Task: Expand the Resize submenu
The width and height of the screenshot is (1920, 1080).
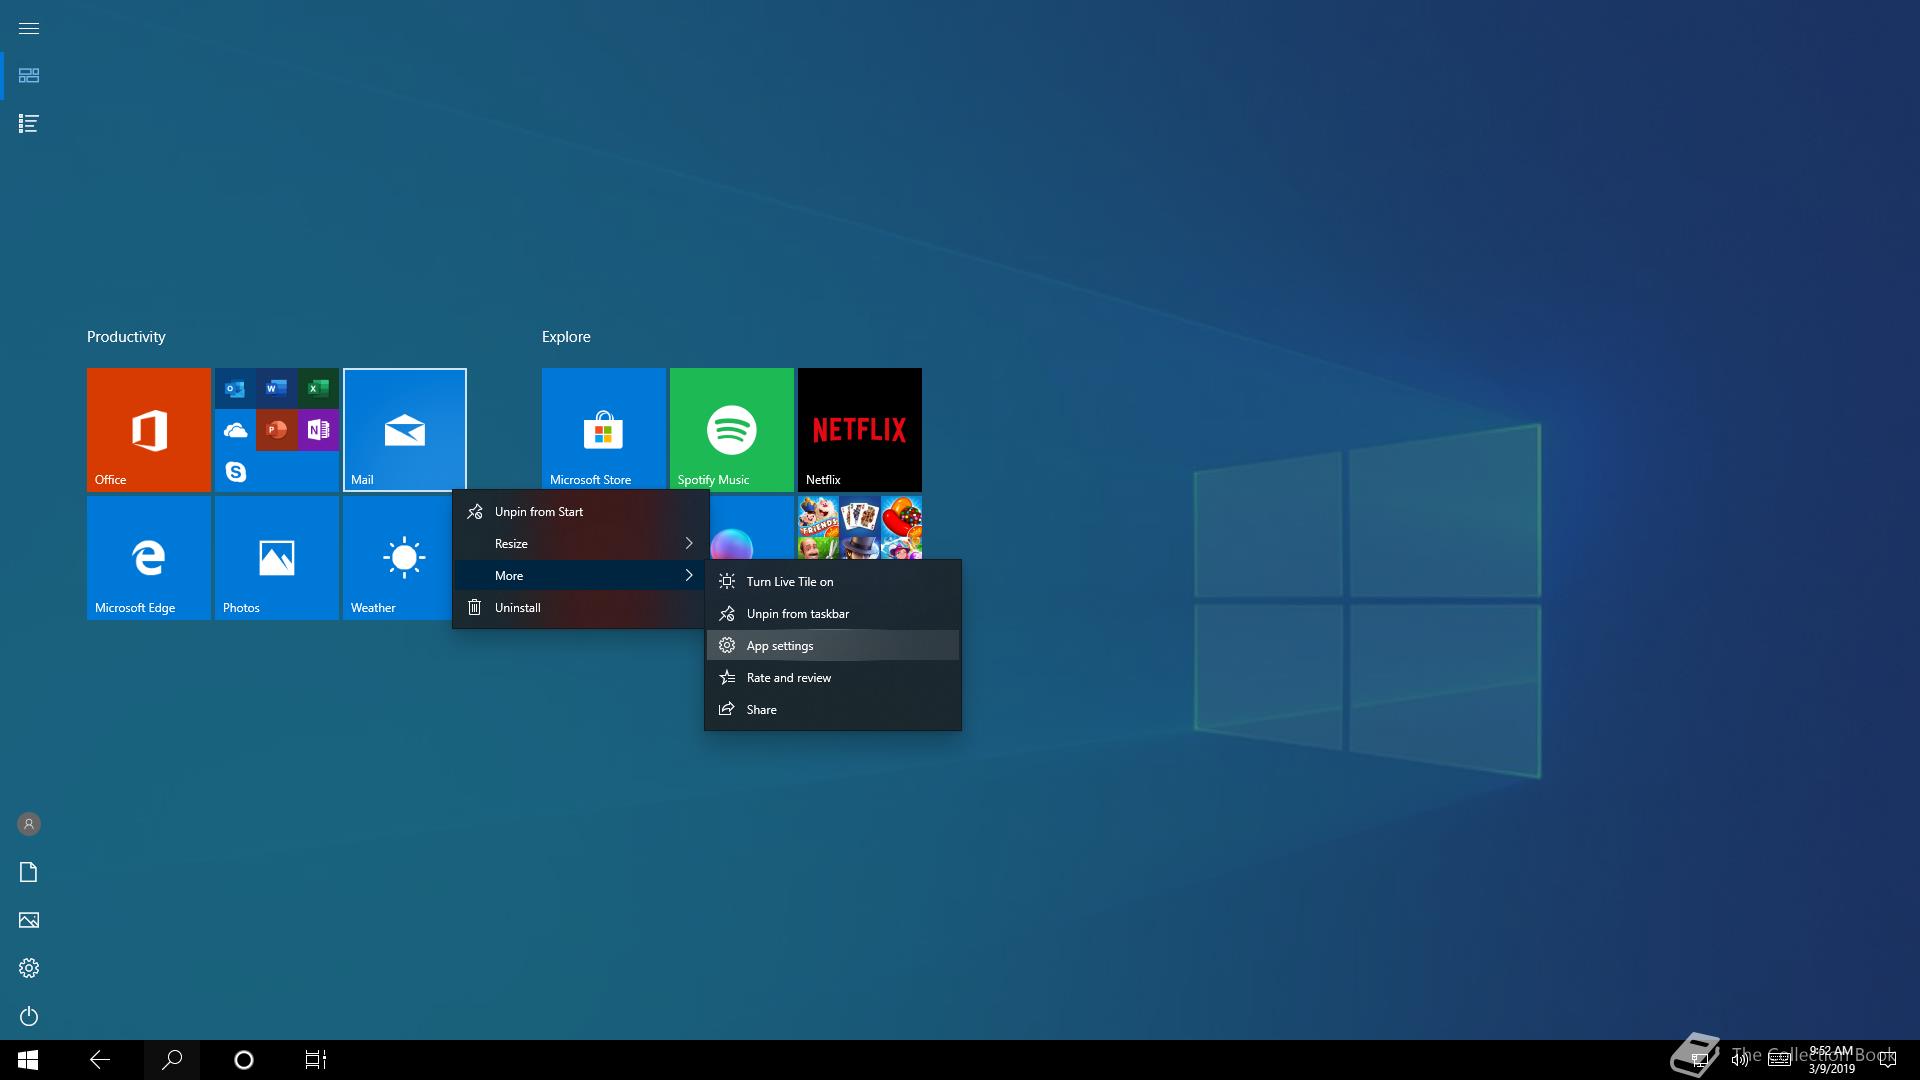Action: (x=581, y=544)
